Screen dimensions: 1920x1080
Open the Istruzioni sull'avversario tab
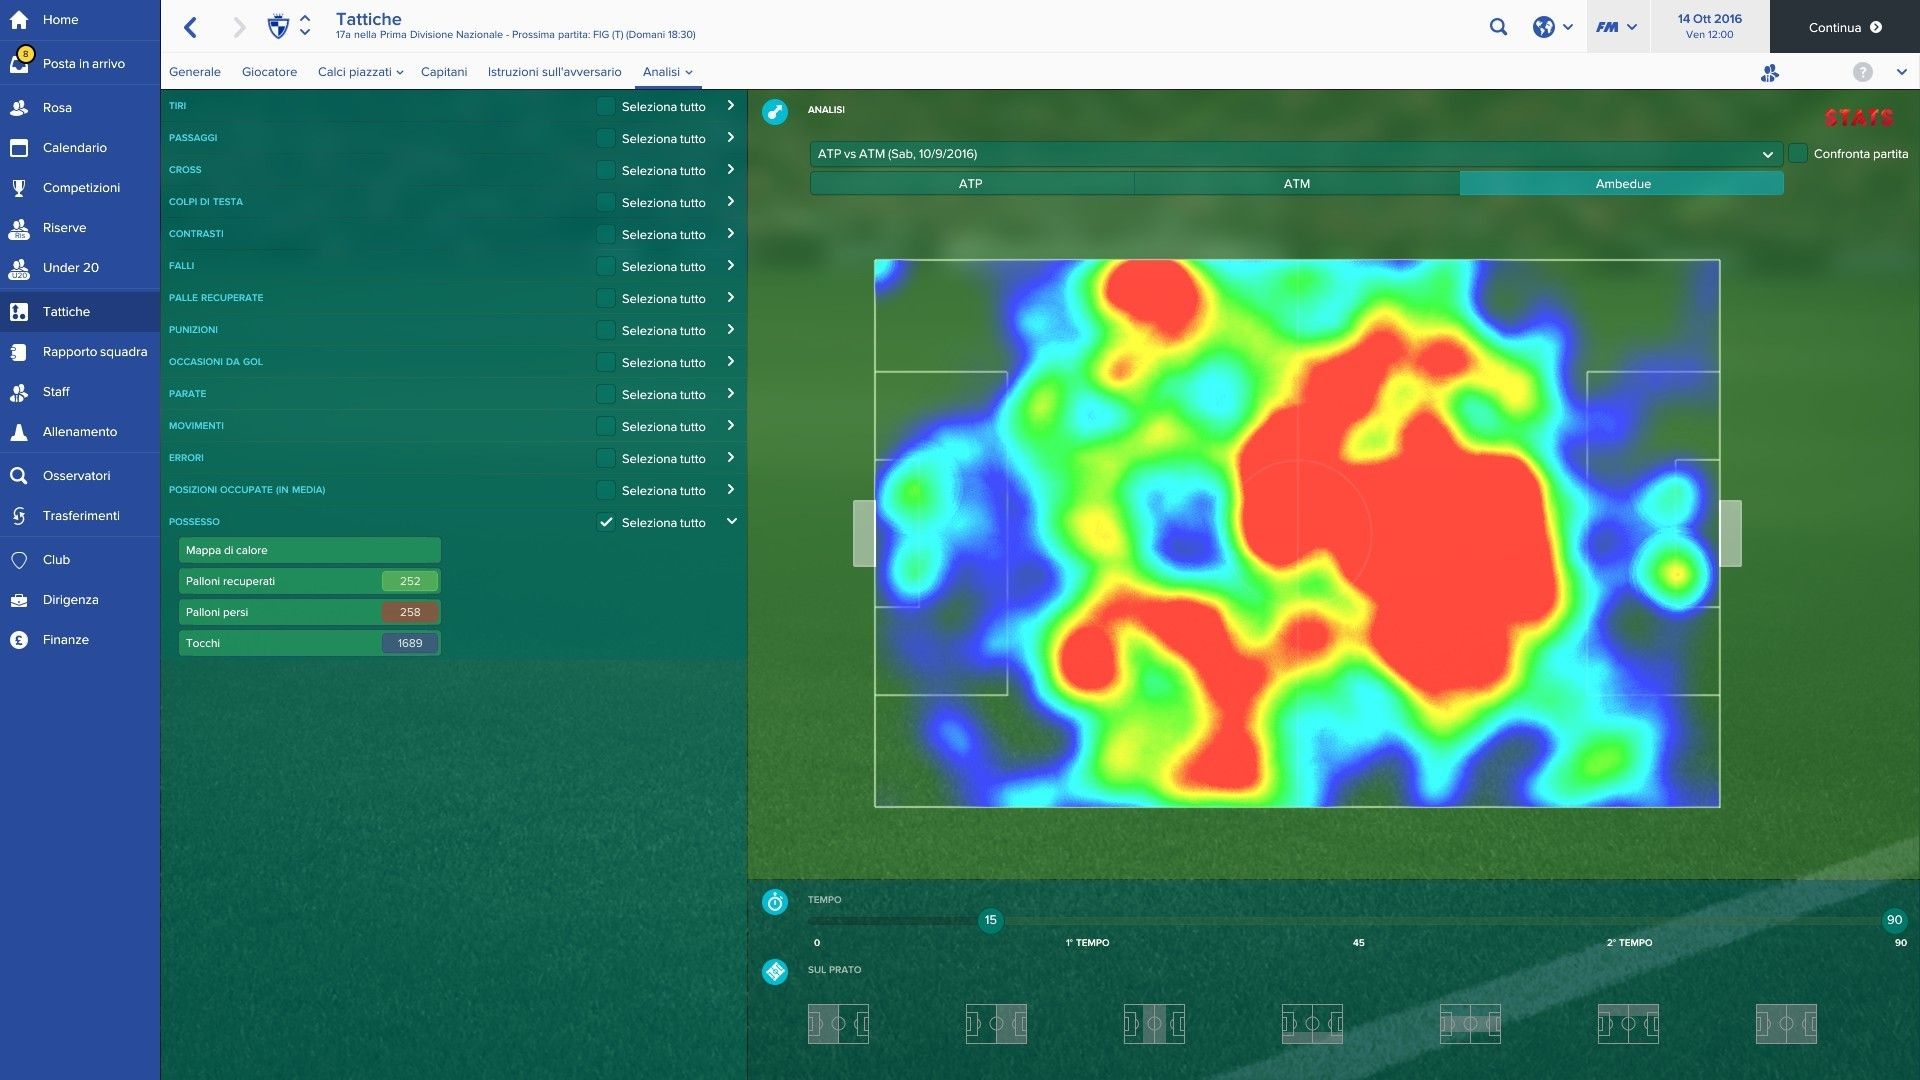pos(554,72)
